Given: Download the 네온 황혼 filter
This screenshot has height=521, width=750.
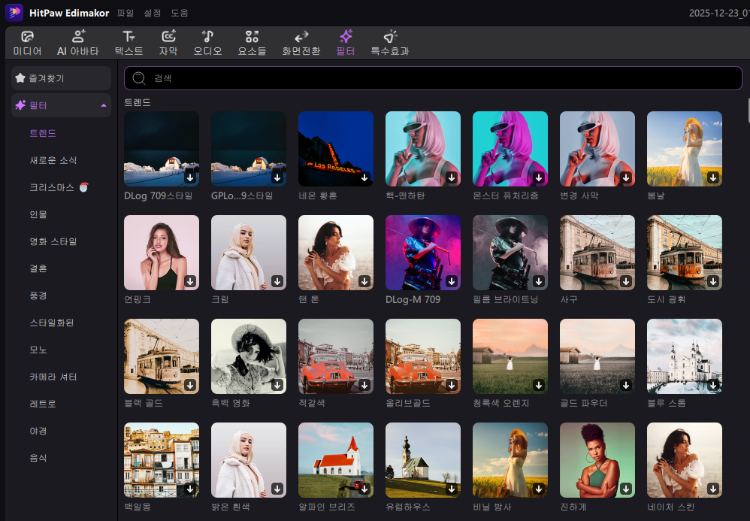Looking at the screenshot, I should [364, 177].
